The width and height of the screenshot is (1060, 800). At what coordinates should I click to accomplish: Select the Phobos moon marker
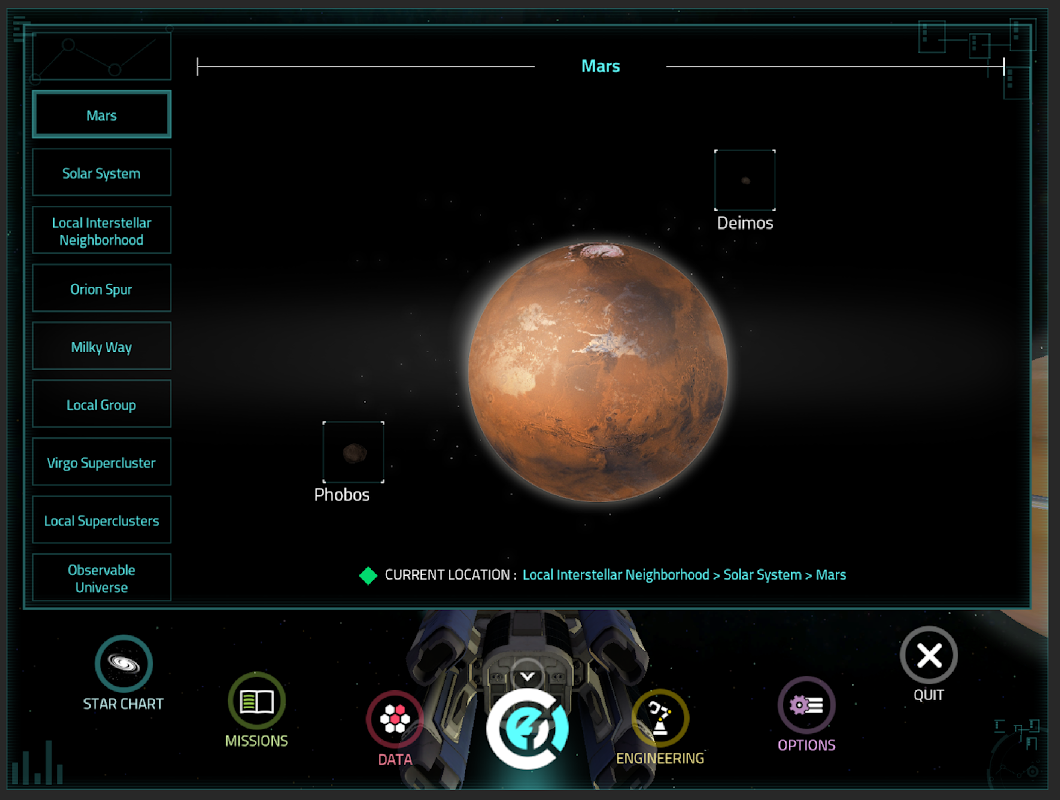point(354,452)
